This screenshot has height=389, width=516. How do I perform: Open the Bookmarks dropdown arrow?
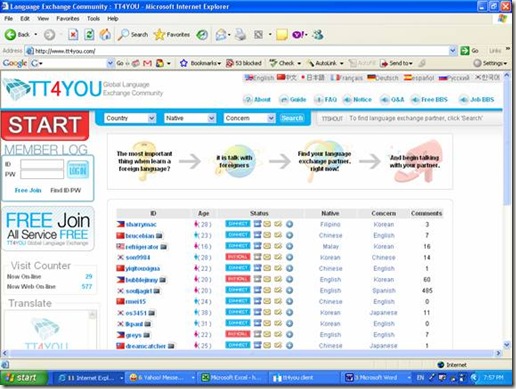point(219,63)
